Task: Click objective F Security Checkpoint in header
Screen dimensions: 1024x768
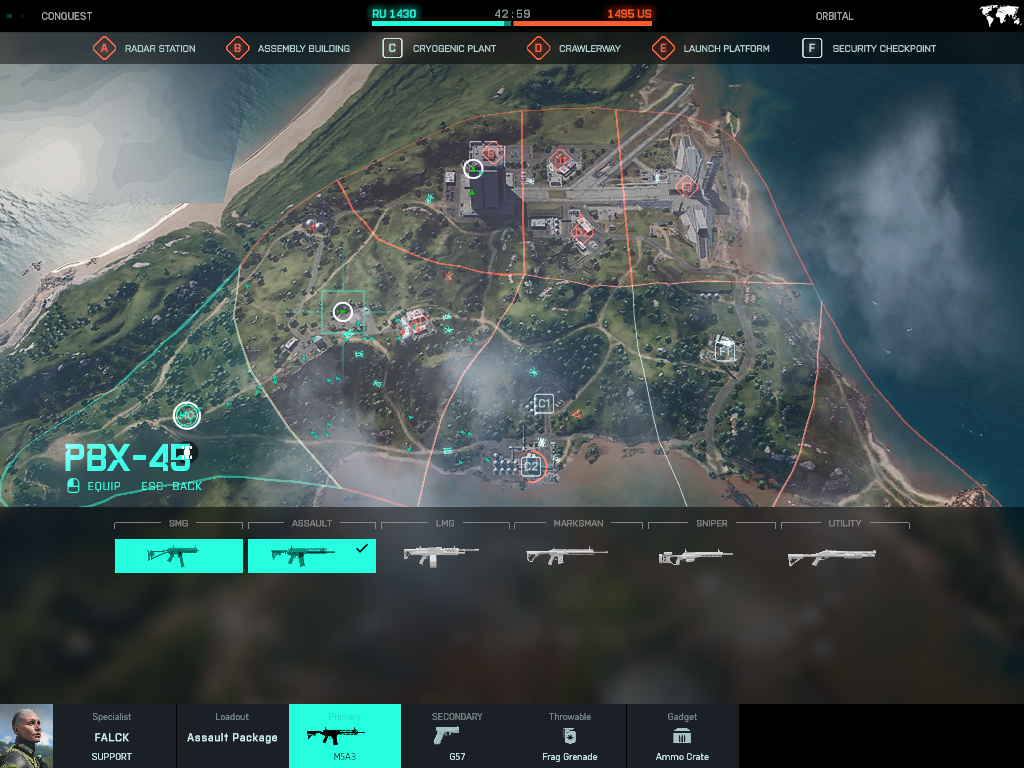Action: point(869,48)
